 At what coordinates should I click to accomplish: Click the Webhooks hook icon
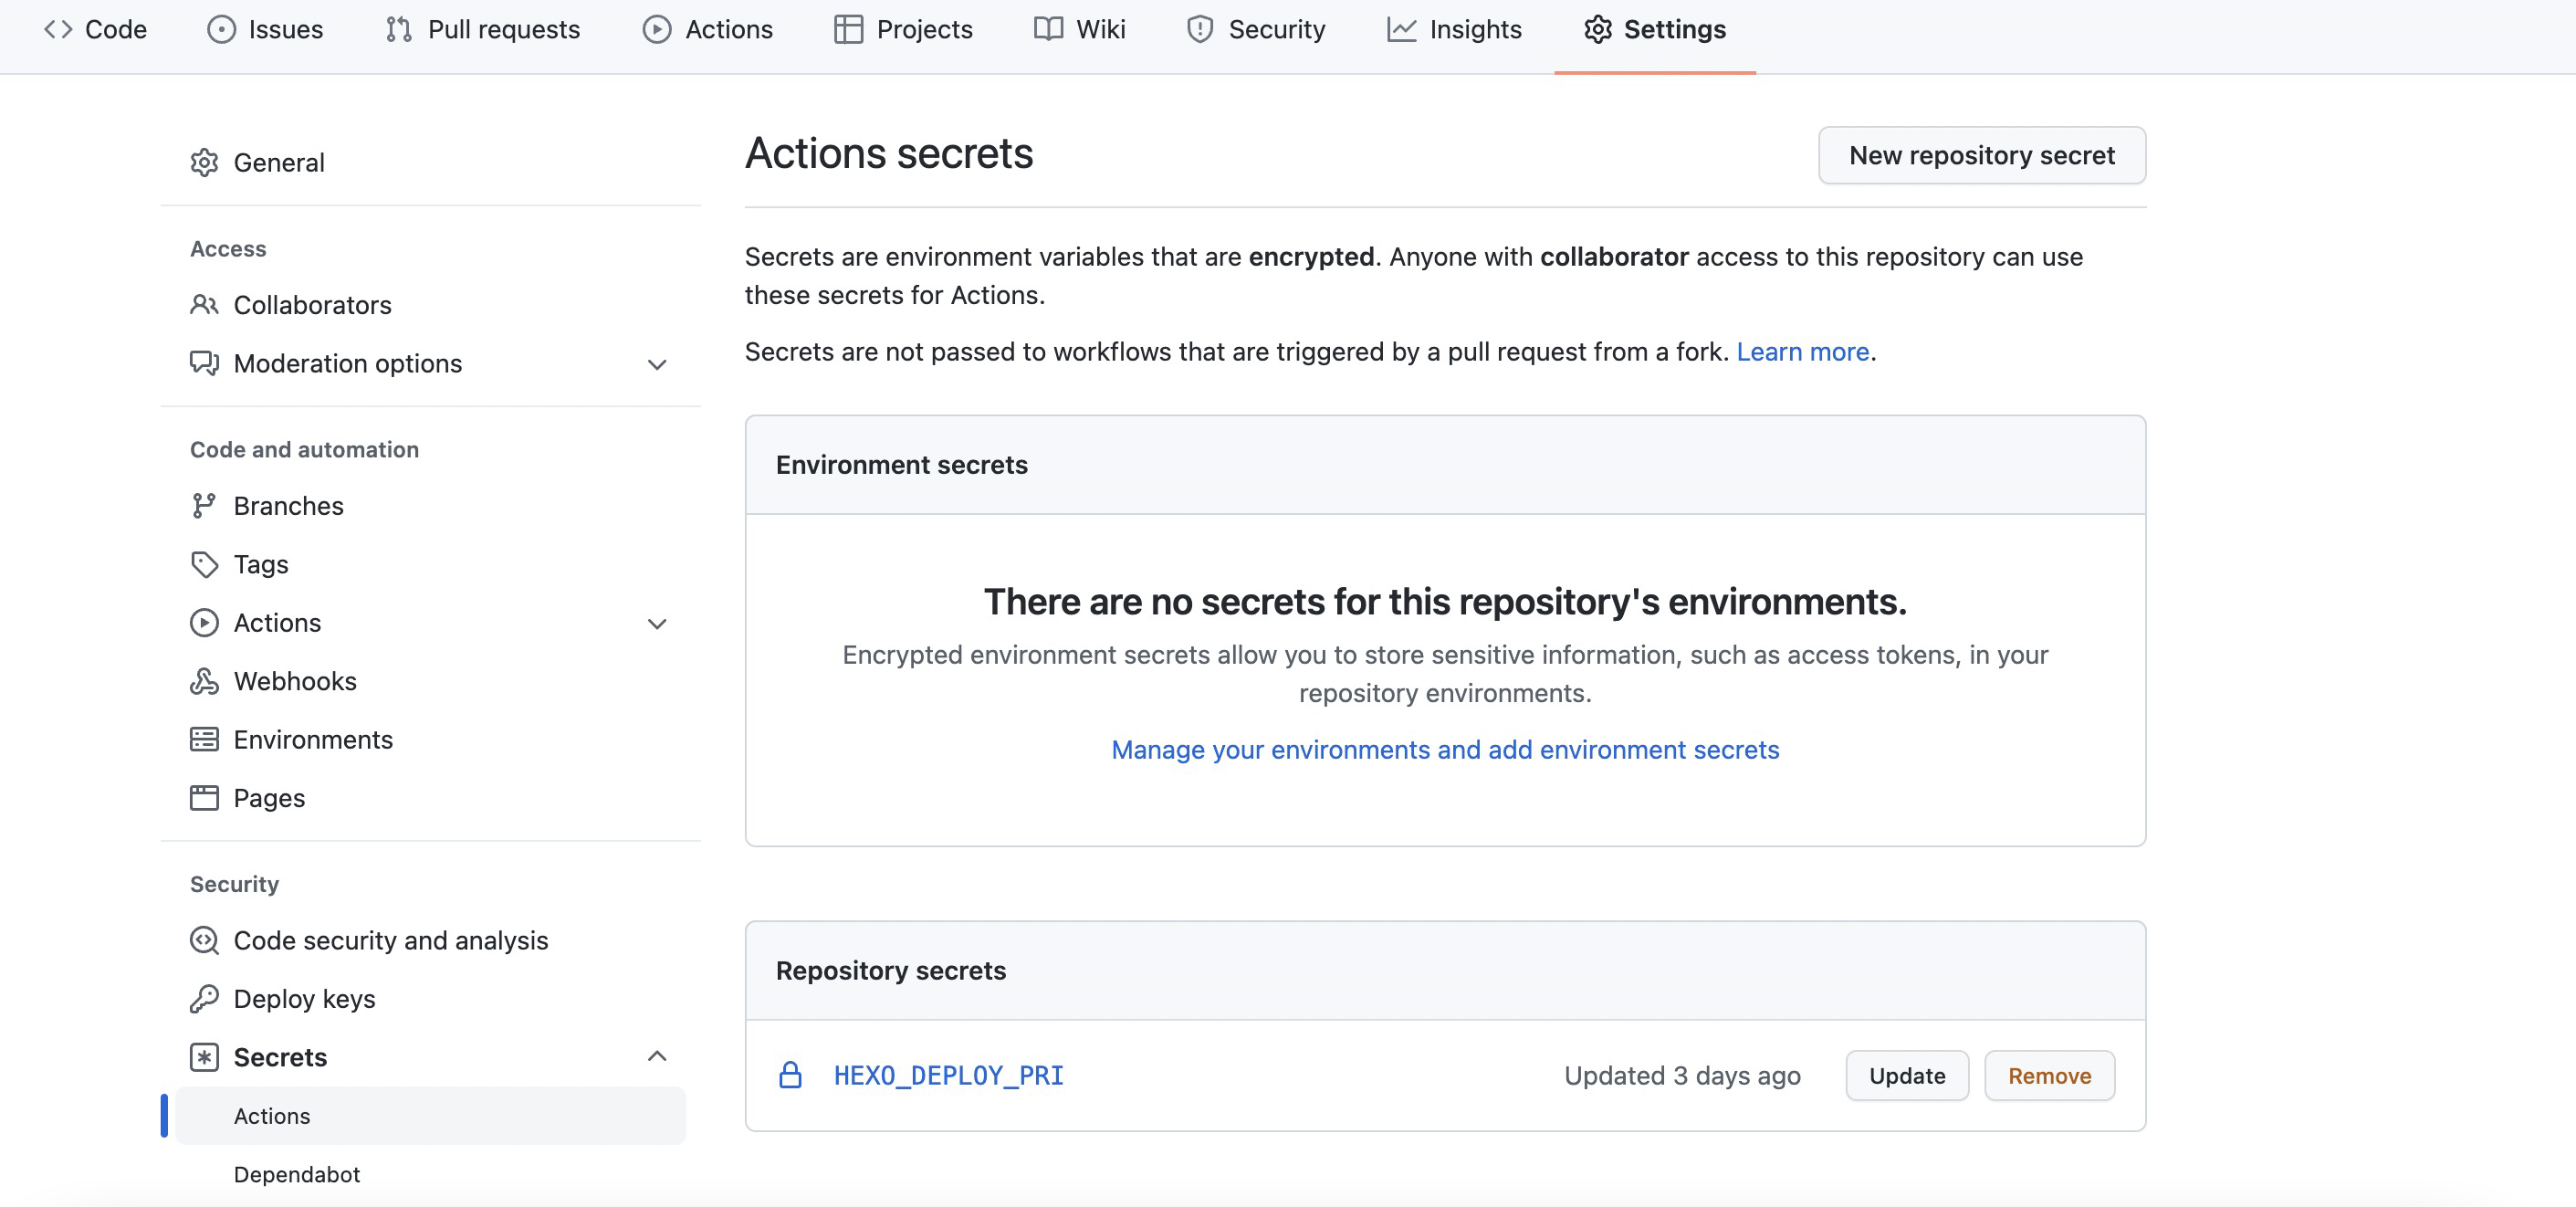tap(204, 681)
